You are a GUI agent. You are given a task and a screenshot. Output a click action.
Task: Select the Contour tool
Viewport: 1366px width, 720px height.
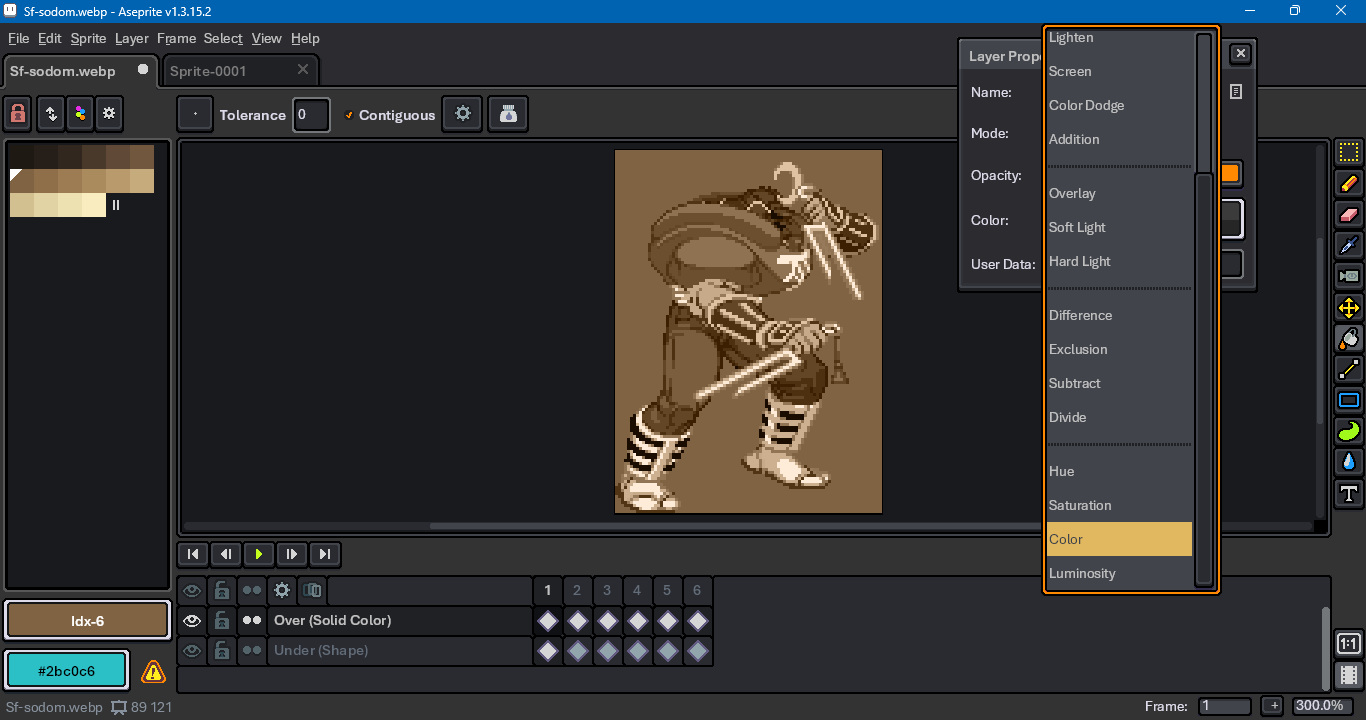click(1348, 431)
